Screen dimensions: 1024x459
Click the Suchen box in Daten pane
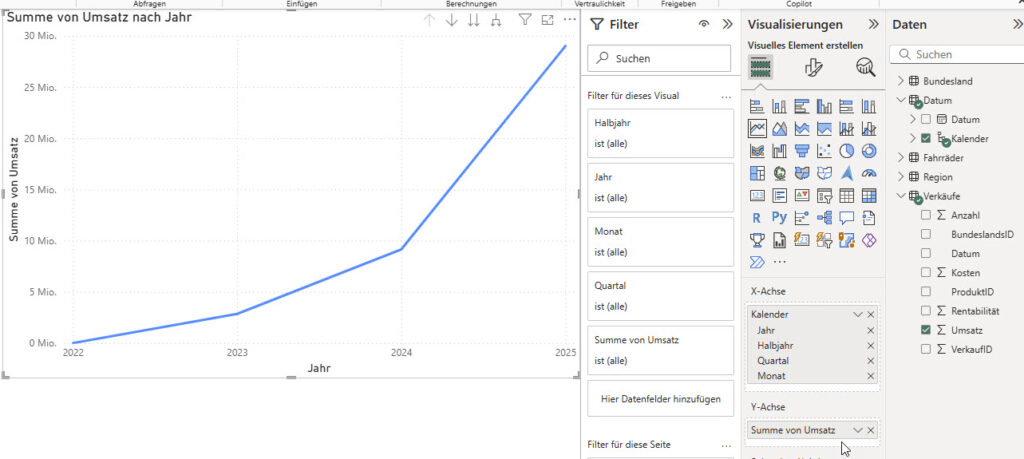[960, 54]
